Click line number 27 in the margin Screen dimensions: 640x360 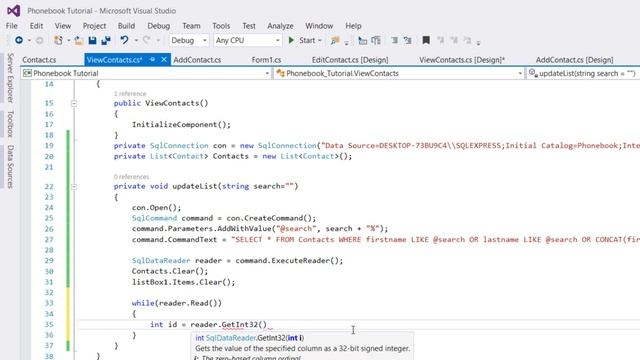pos(49,239)
